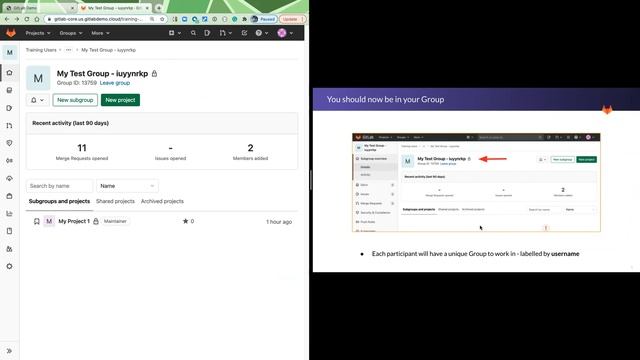Viewport: 640px width, 360px height.
Task: Expand the breadcrumb ellipsis
Action: tap(68, 50)
